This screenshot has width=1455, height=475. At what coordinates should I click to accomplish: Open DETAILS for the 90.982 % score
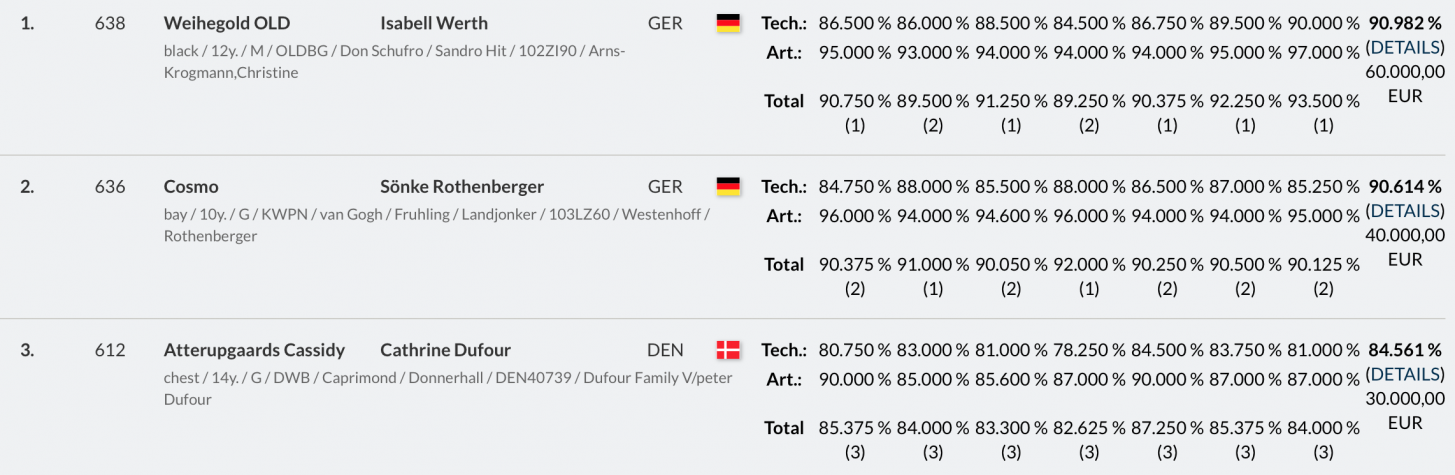pos(1405,46)
